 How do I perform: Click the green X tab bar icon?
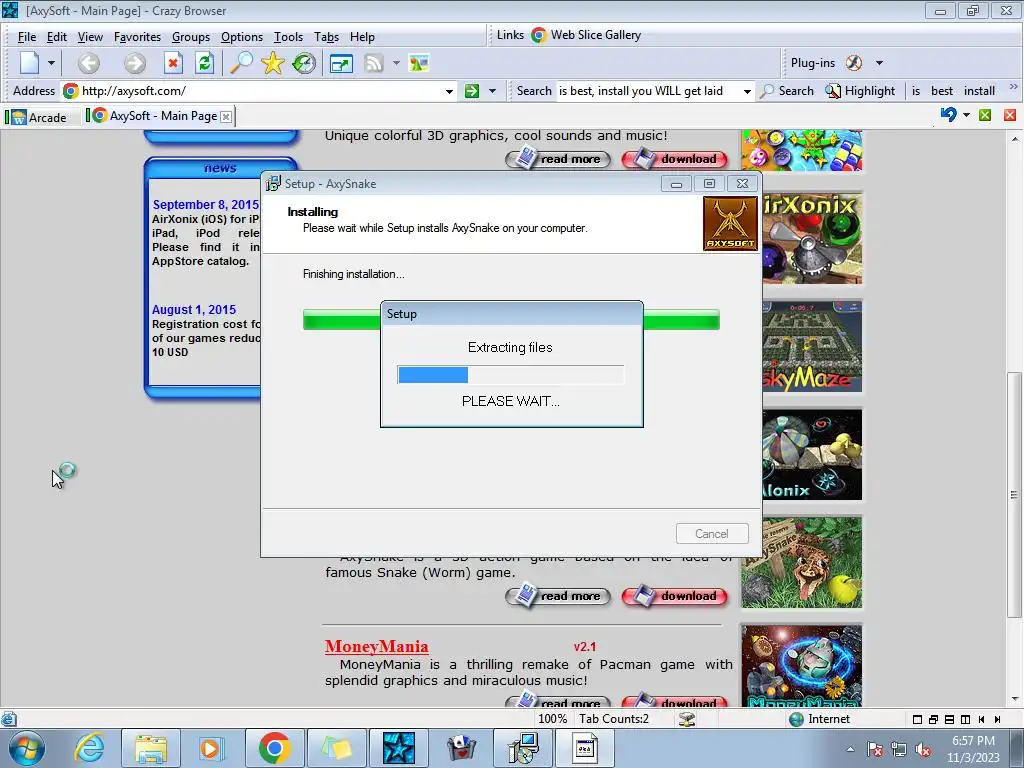[x=985, y=116]
